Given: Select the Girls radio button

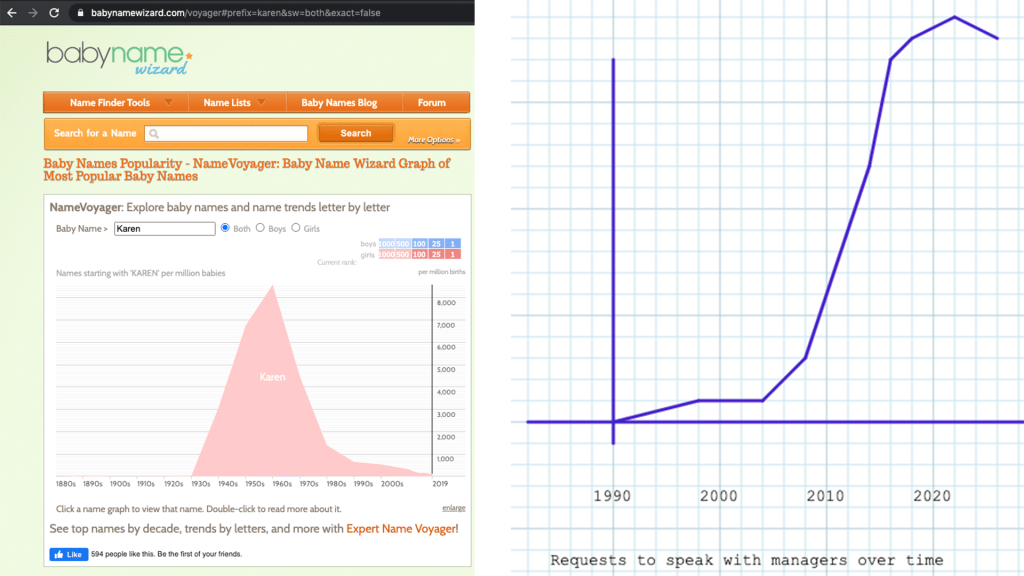Looking at the screenshot, I should click(296, 228).
